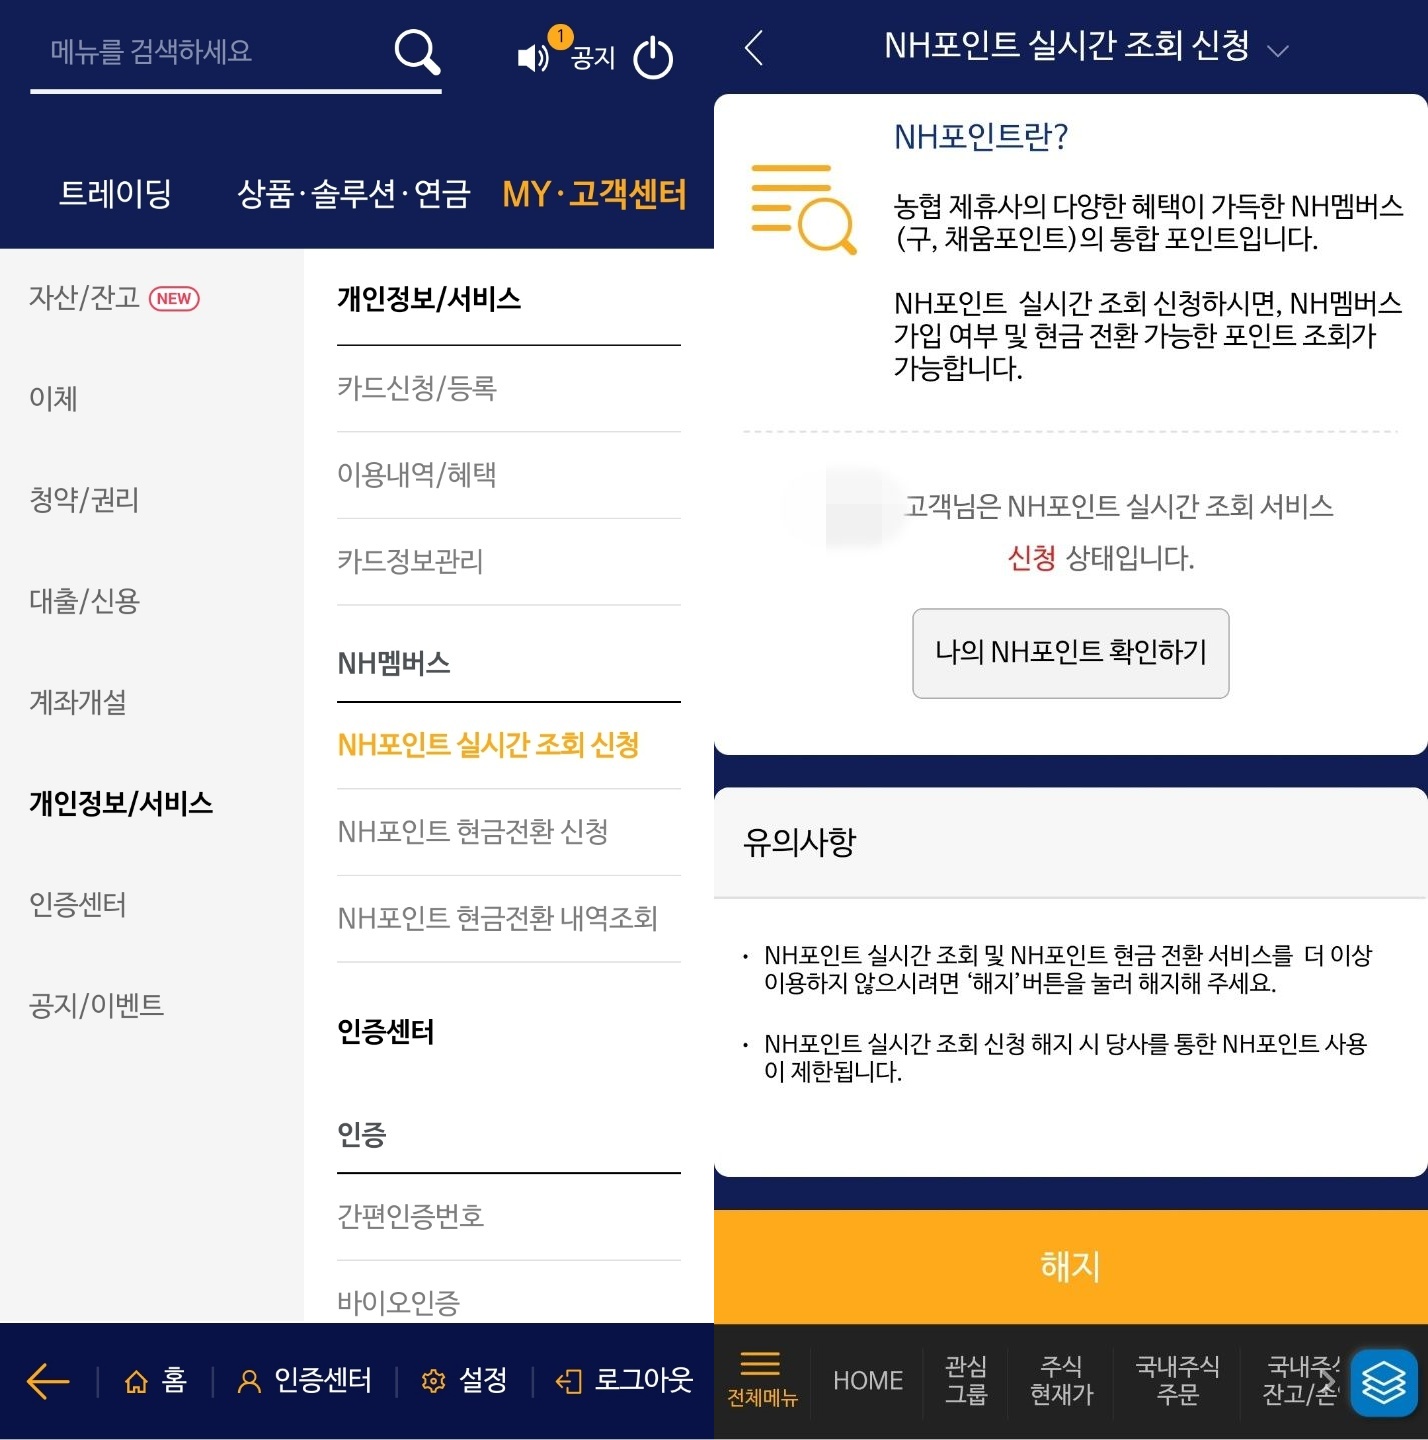The image size is (1428, 1440).
Task: Select NH포인트 실시간 조회 신청 item
Action: pos(509,745)
